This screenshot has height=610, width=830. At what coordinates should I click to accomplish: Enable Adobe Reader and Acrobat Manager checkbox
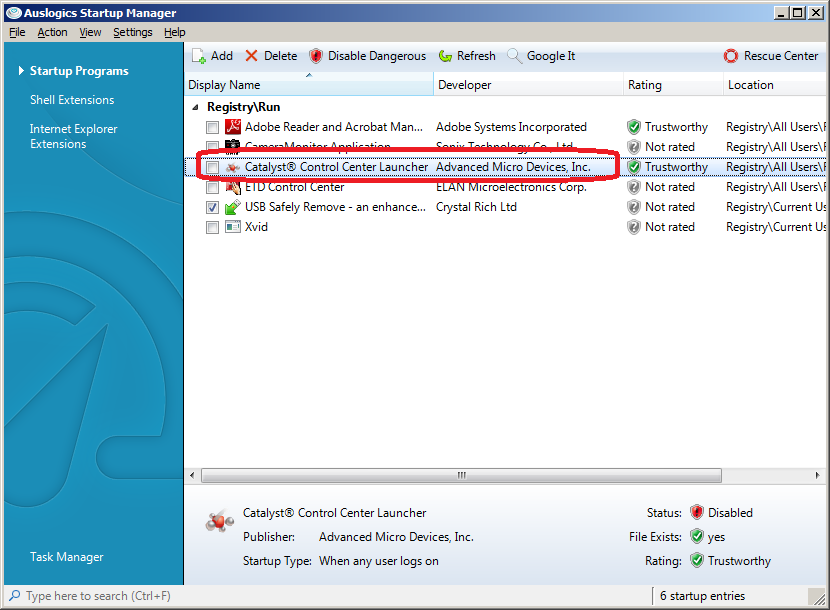click(x=212, y=127)
